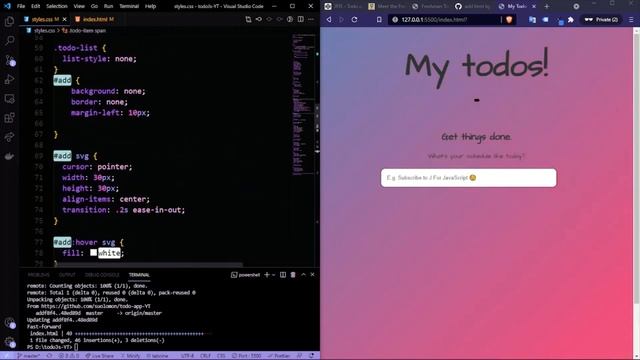Maximize terminal panel with the chevron
This screenshot has width=640, height=360.
(303, 275)
